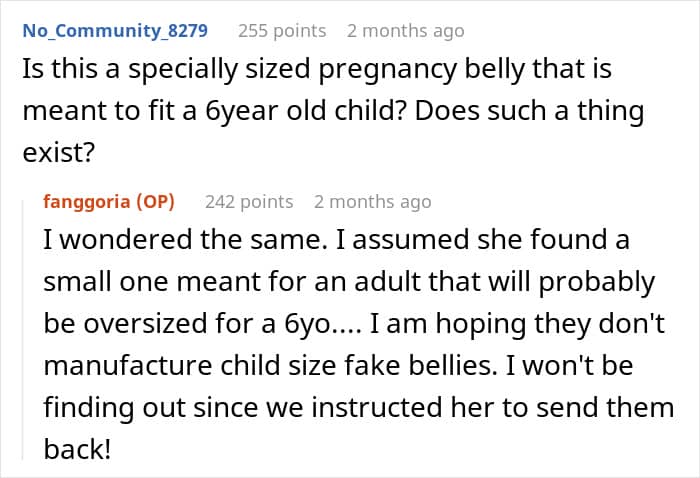This screenshot has height=478, width=700.
Task: Click "finding out since we instructed her" line
Action: (x=269, y=408)
